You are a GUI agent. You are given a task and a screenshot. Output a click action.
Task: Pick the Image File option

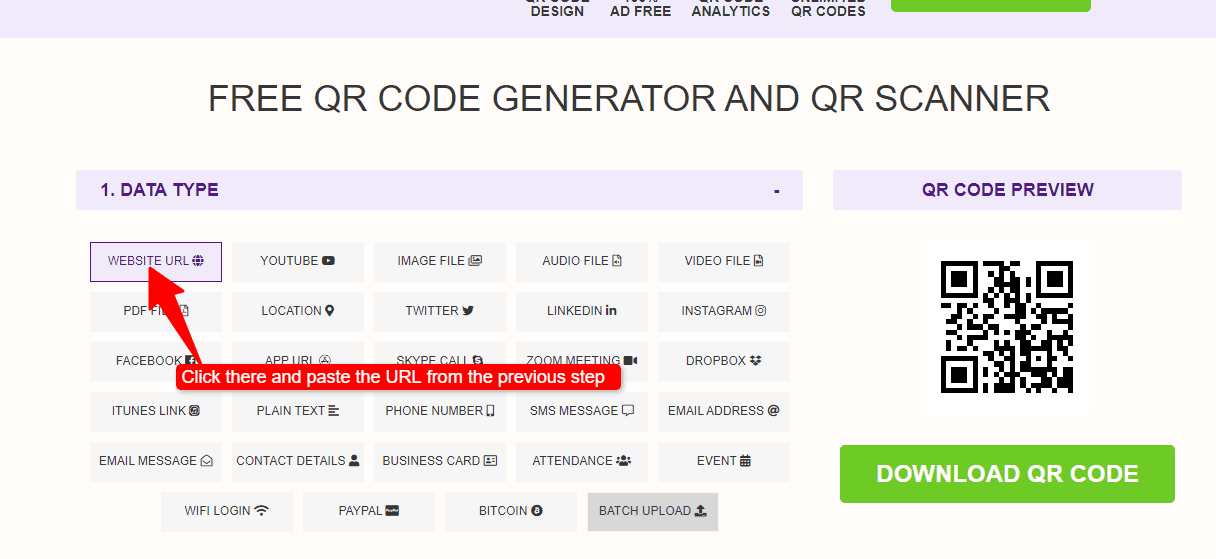tap(440, 261)
